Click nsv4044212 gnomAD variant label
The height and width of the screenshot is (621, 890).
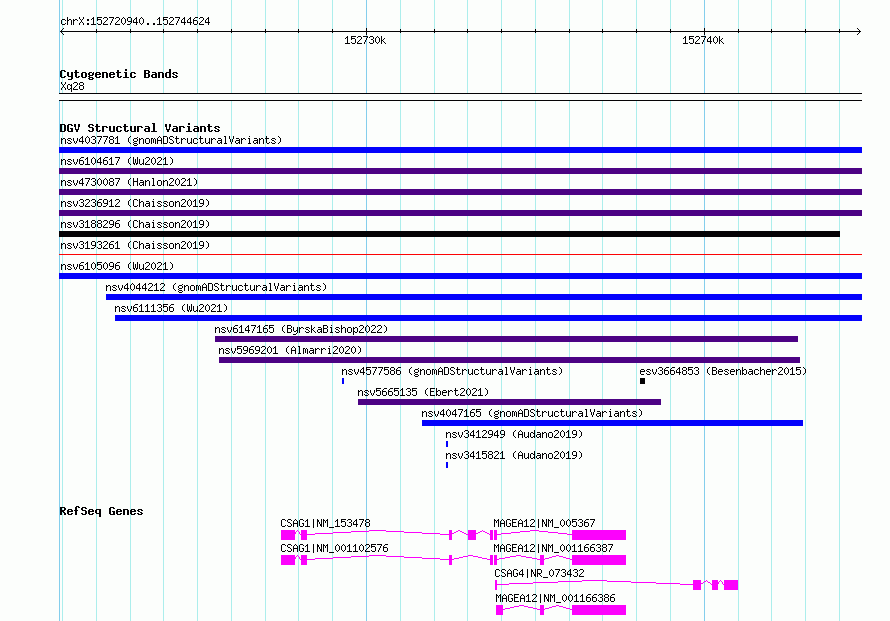pyautogui.click(x=216, y=287)
